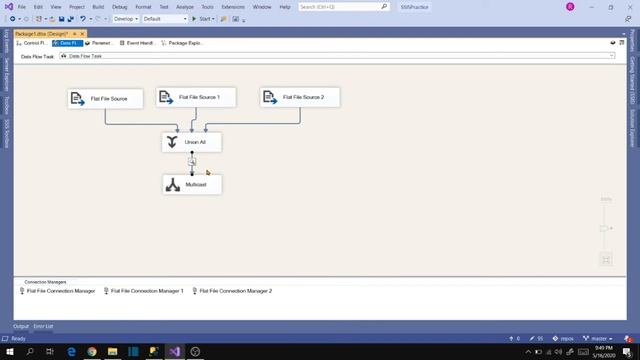Open the Windows Start menu
The width and height of the screenshot is (640, 360).
9,351
